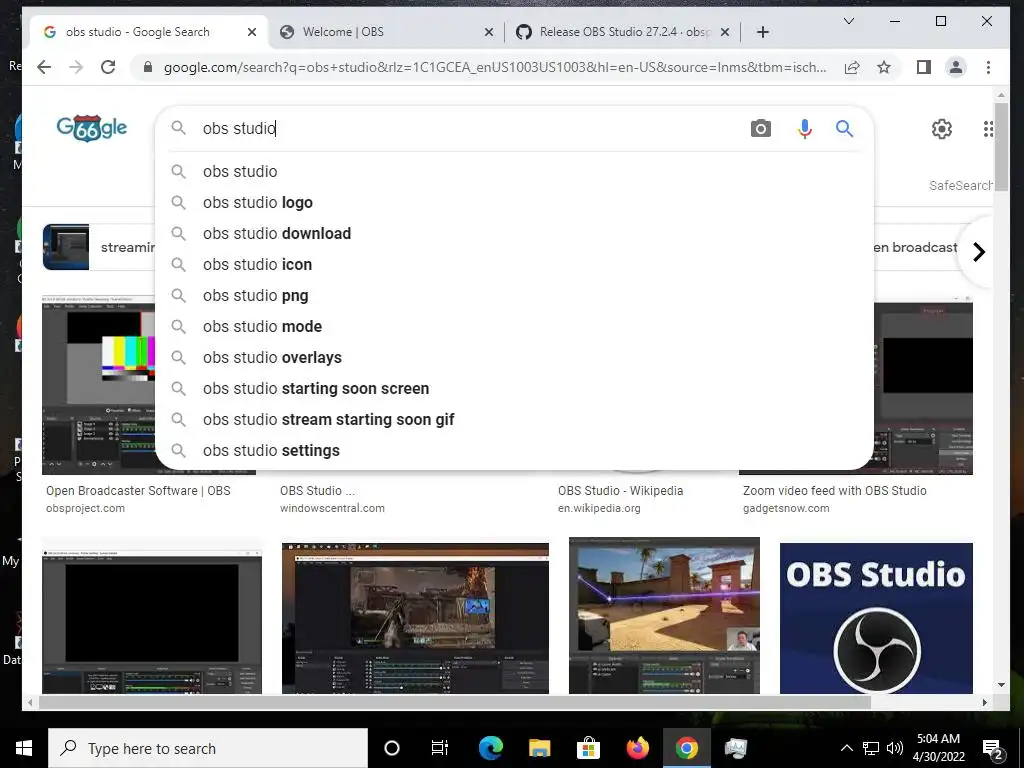This screenshot has width=1024, height=768.
Task: Click the Chrome back arrow
Action: point(44,67)
